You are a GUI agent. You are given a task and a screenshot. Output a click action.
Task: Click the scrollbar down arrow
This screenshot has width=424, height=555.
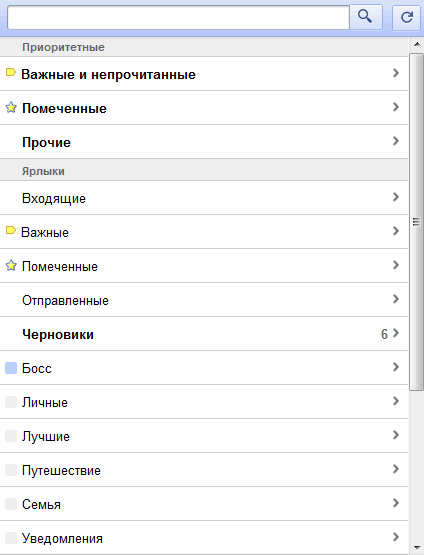coord(417,548)
